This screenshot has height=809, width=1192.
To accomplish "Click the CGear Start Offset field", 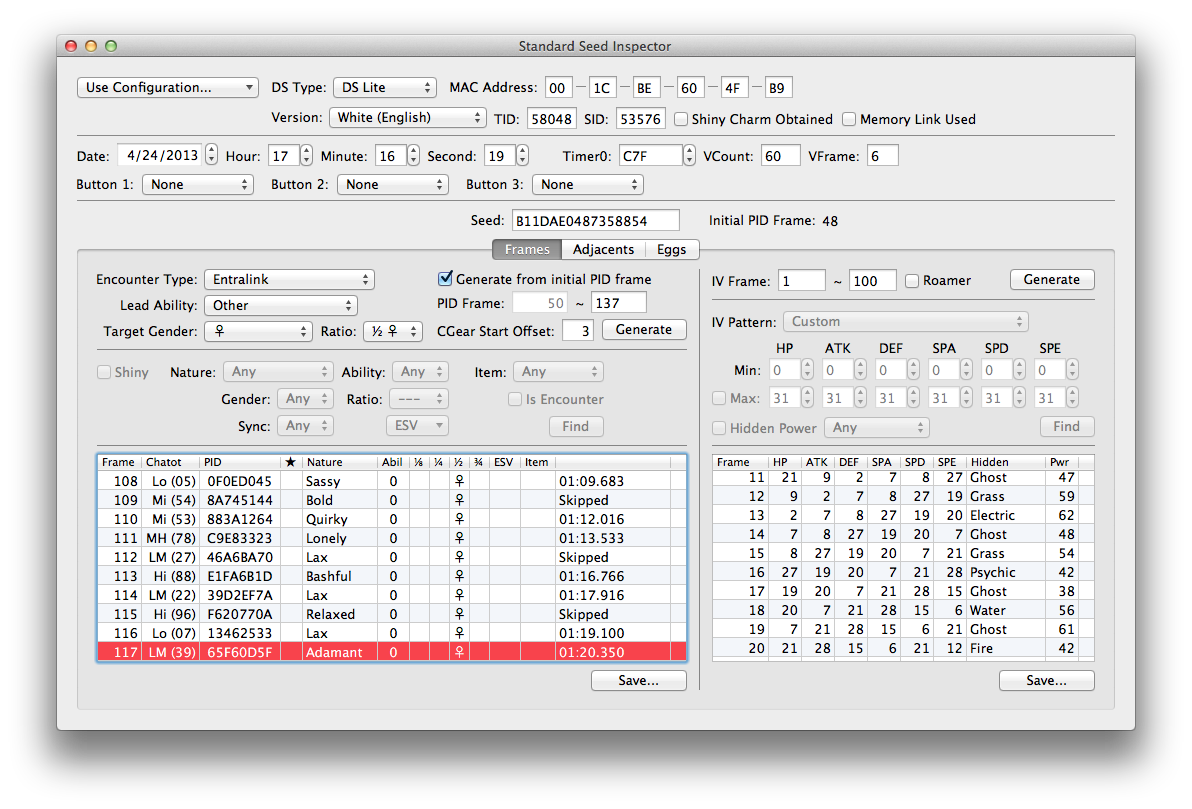I will click(578, 331).
